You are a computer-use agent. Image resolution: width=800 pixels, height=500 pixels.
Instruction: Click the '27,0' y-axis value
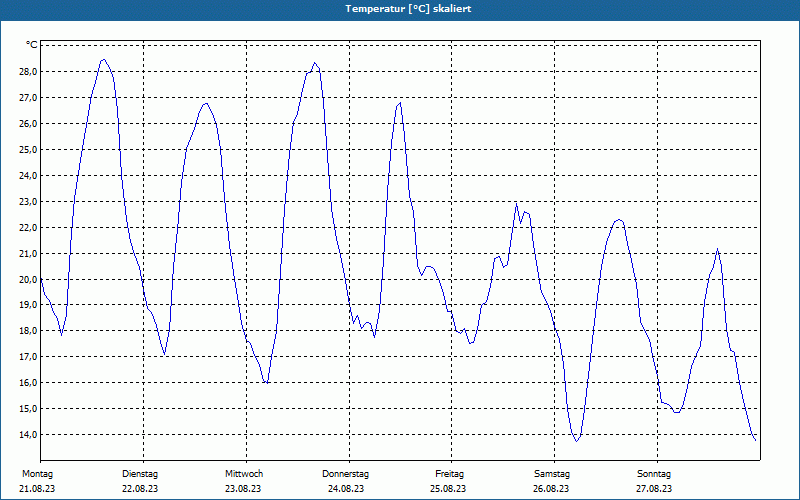(x=28, y=98)
